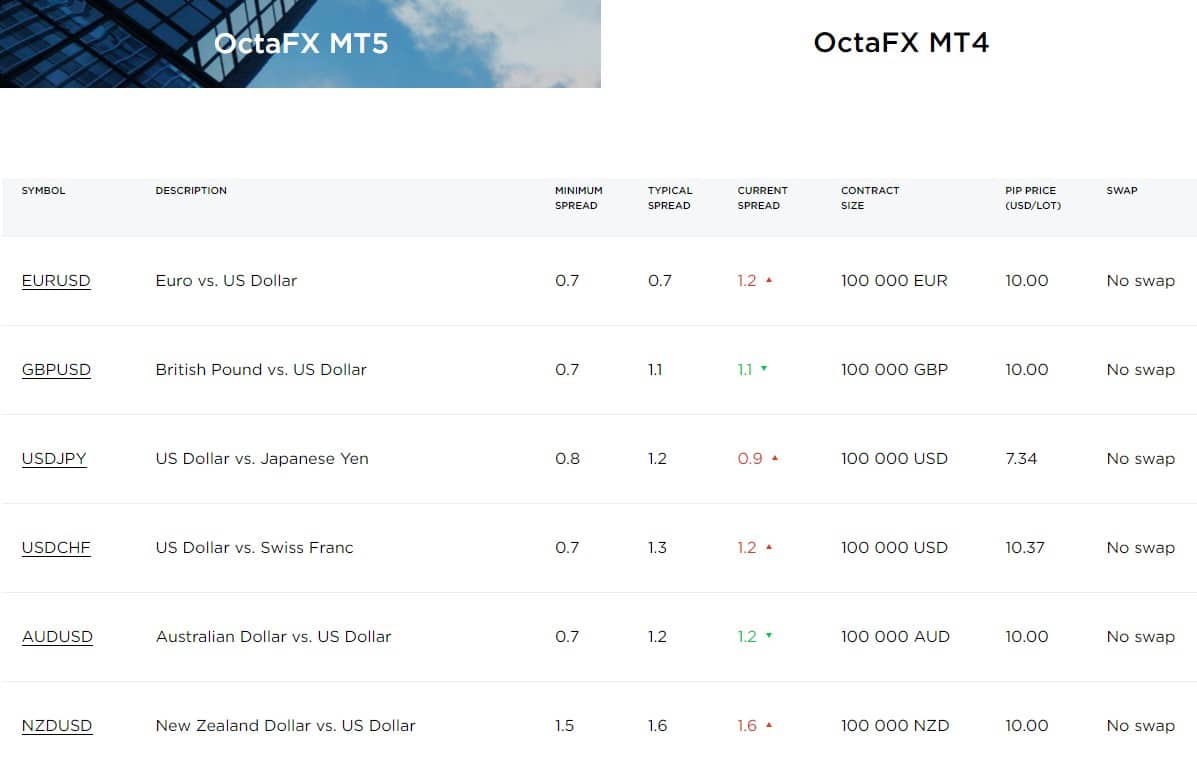The image size is (1197, 768).
Task: Click the green down arrow in GBPUSD row
Action: coord(764,369)
